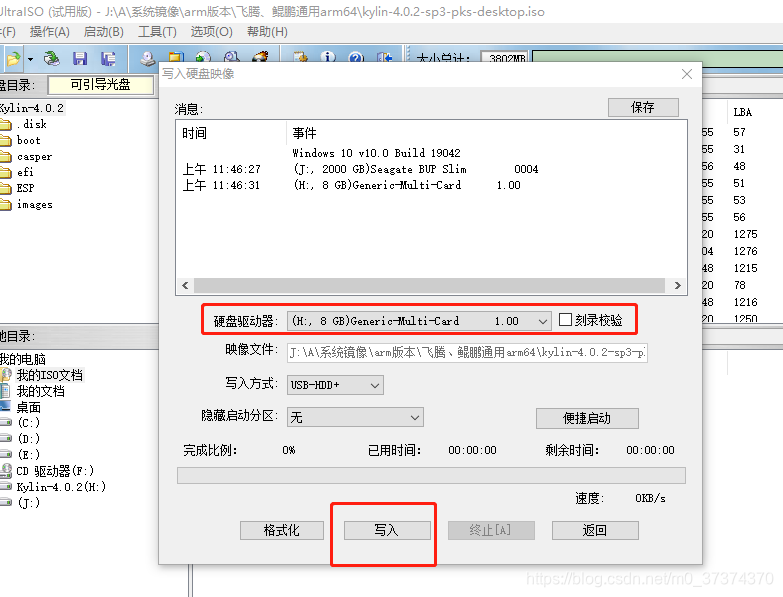Screen dimensions: 783x597
Task: Click the 返回 button
Action: (595, 530)
